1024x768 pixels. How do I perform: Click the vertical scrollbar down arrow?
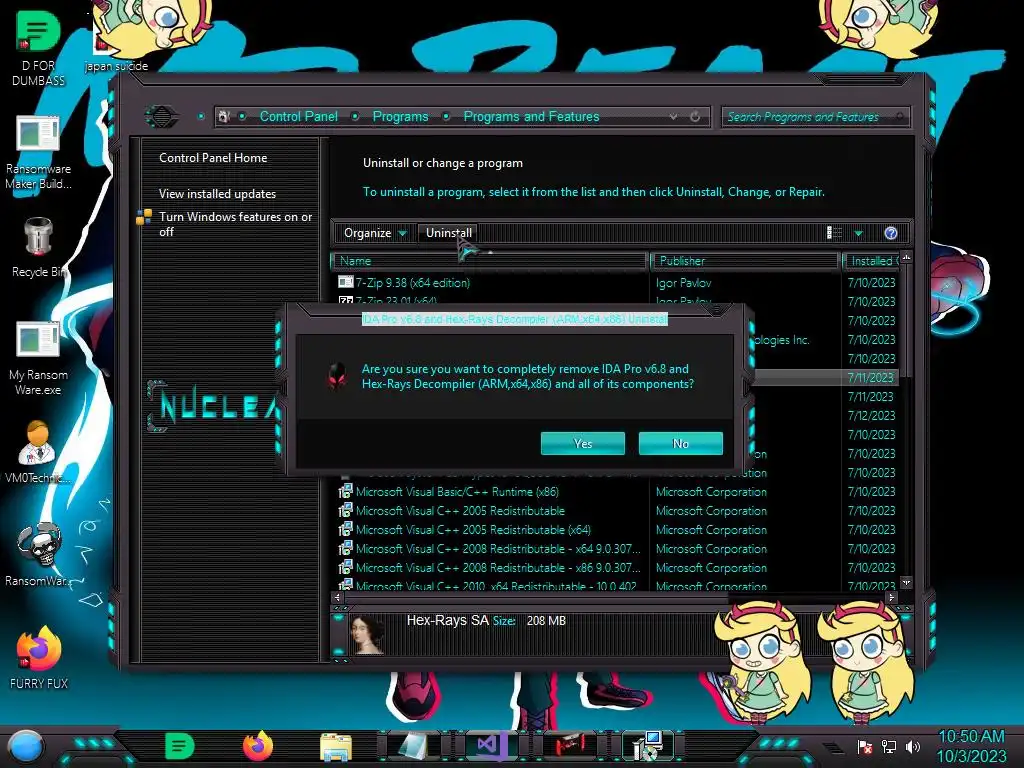click(x=906, y=582)
